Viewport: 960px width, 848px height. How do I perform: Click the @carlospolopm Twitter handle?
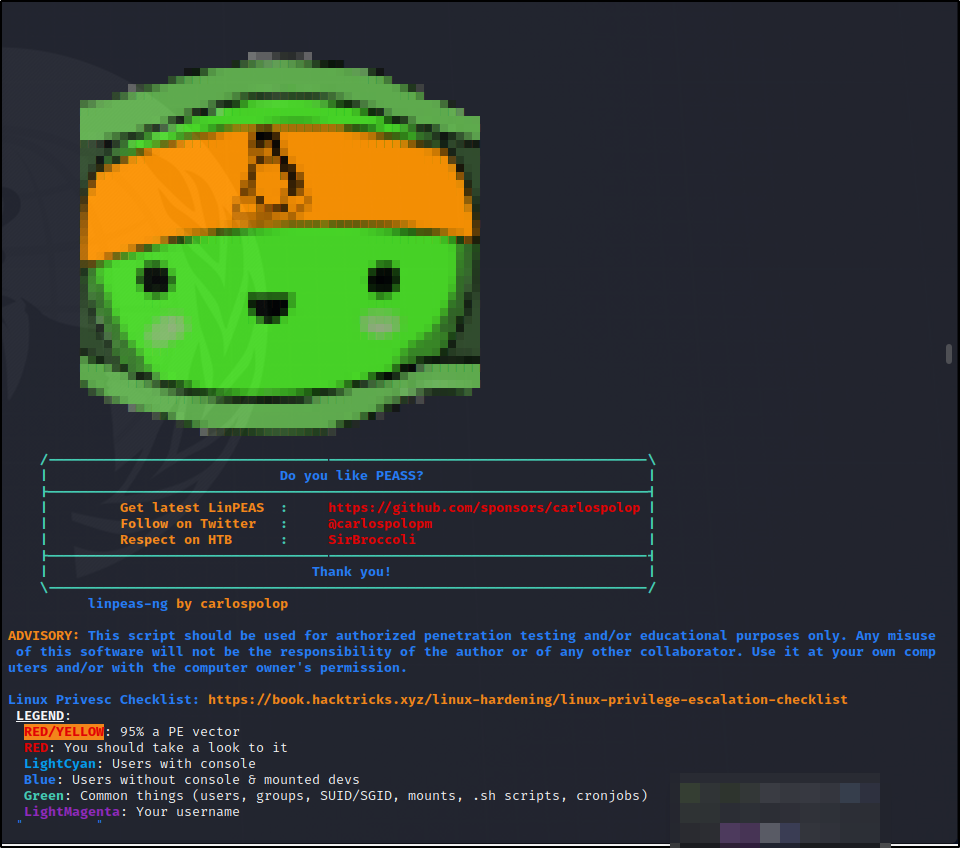380,523
